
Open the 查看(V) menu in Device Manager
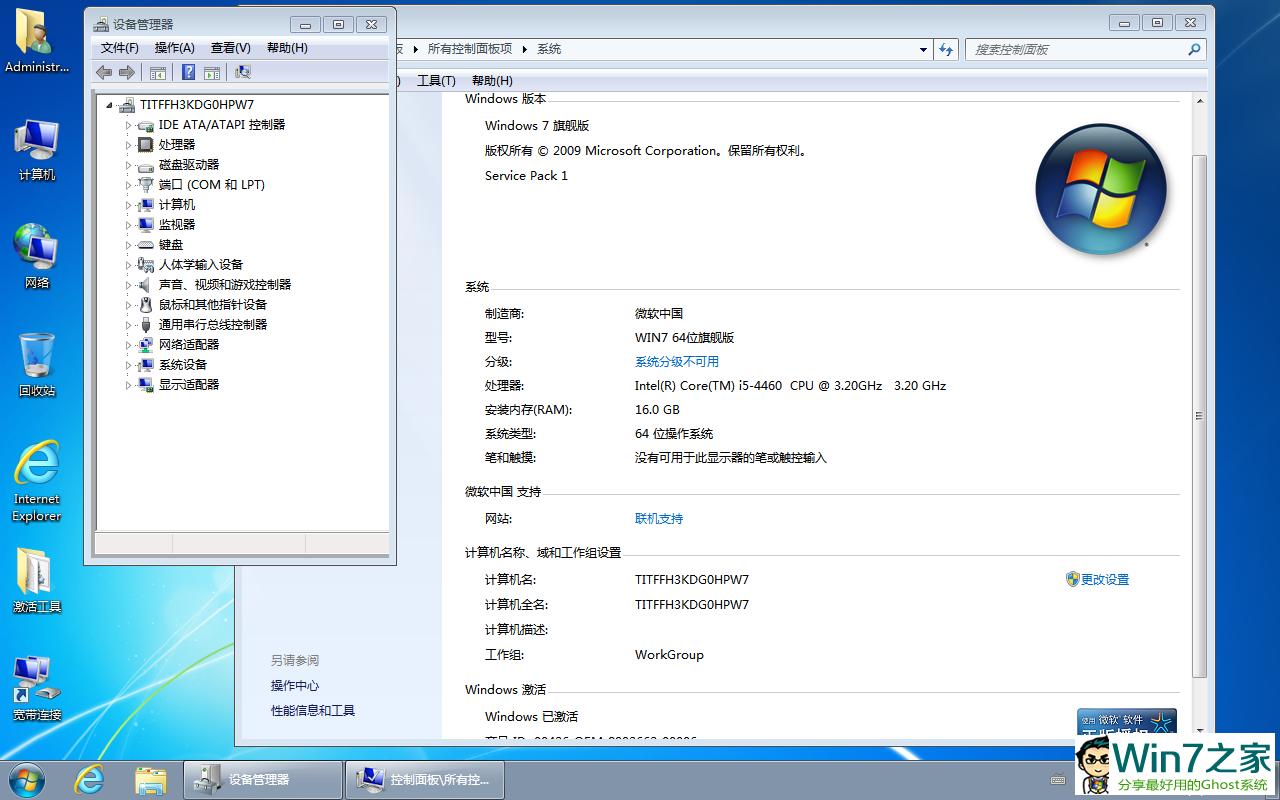pos(230,48)
